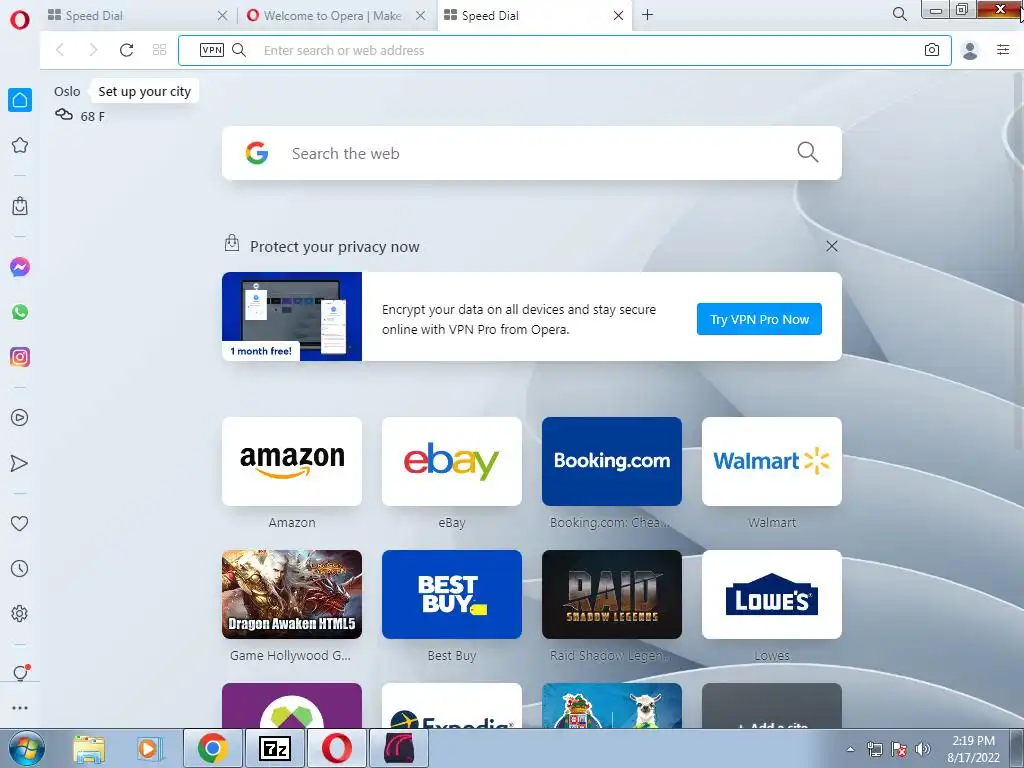The image size is (1024, 768).
Task: Open the Lowe's speed dial tile
Action: pyautogui.click(x=772, y=594)
